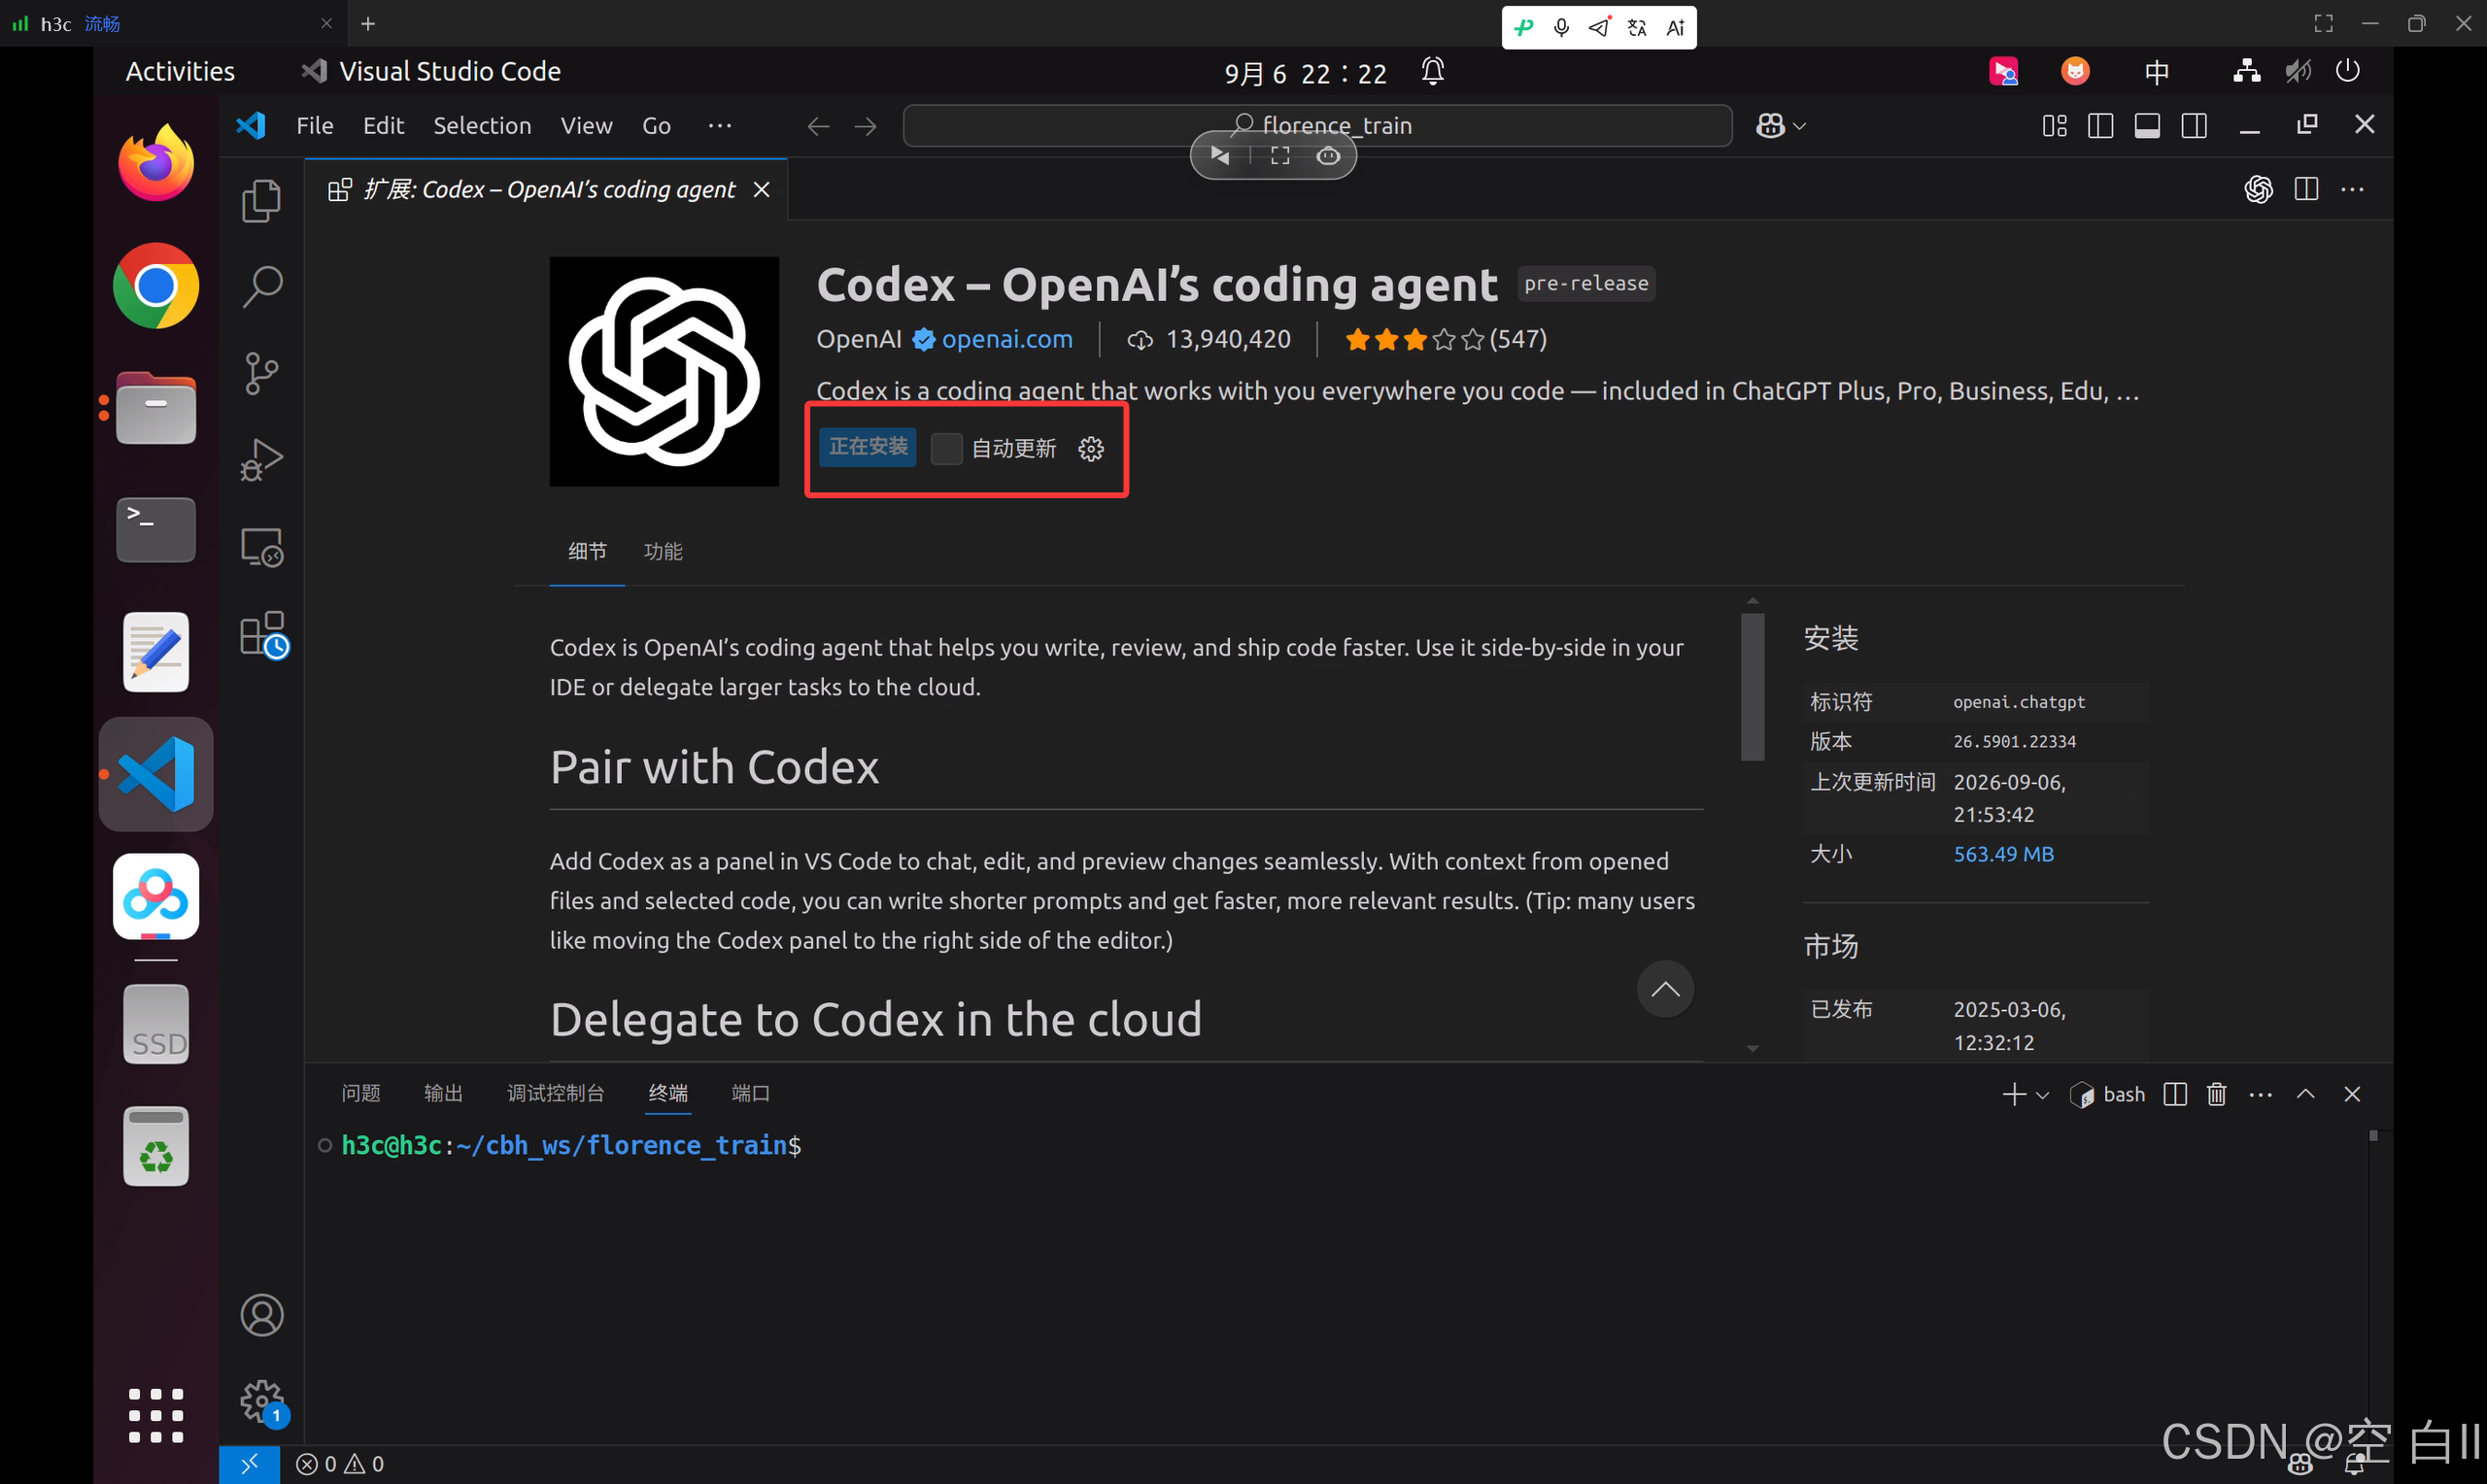Open the Selection menu
The width and height of the screenshot is (2487, 1484).
coord(482,126)
